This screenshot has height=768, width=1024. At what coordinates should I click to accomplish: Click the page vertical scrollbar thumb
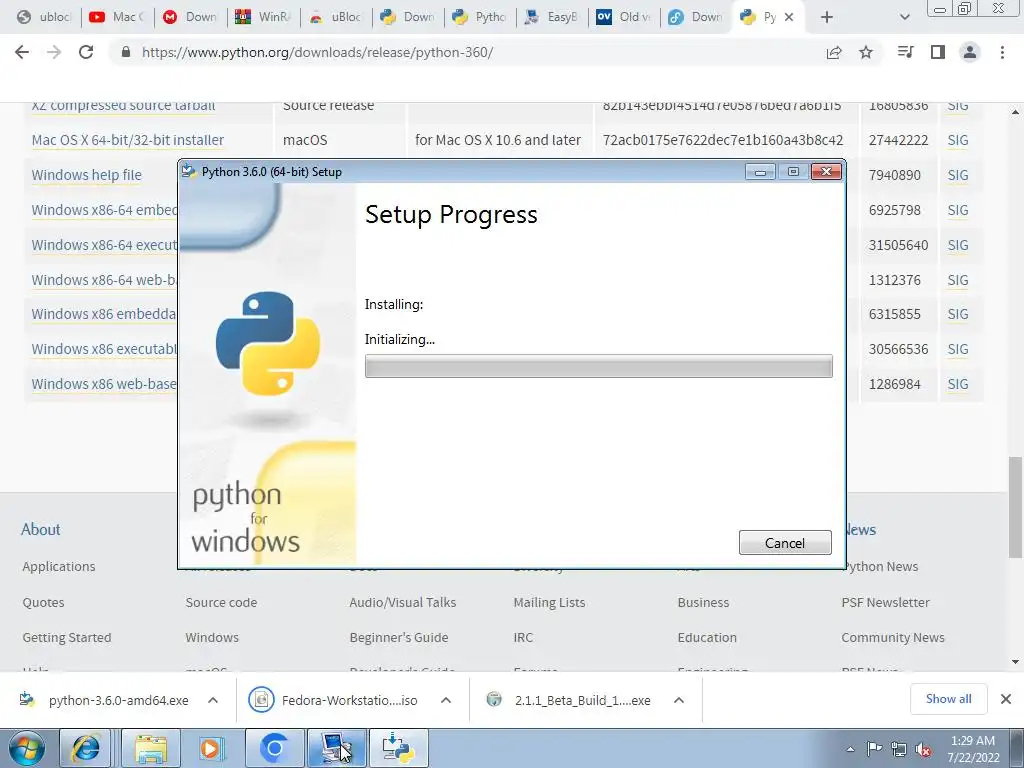1015,507
